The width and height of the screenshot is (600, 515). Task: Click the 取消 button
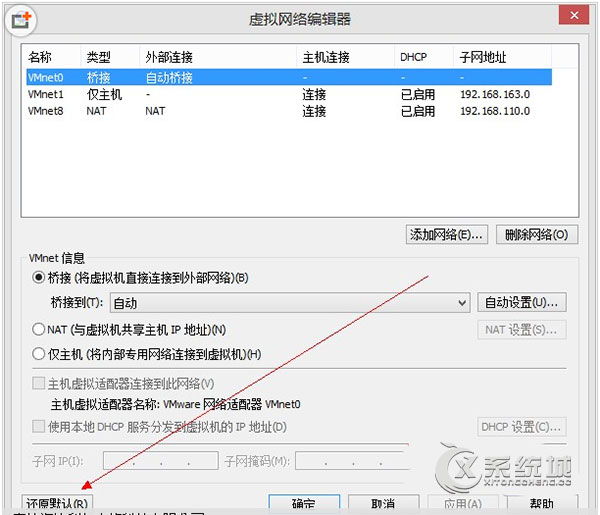click(x=383, y=503)
